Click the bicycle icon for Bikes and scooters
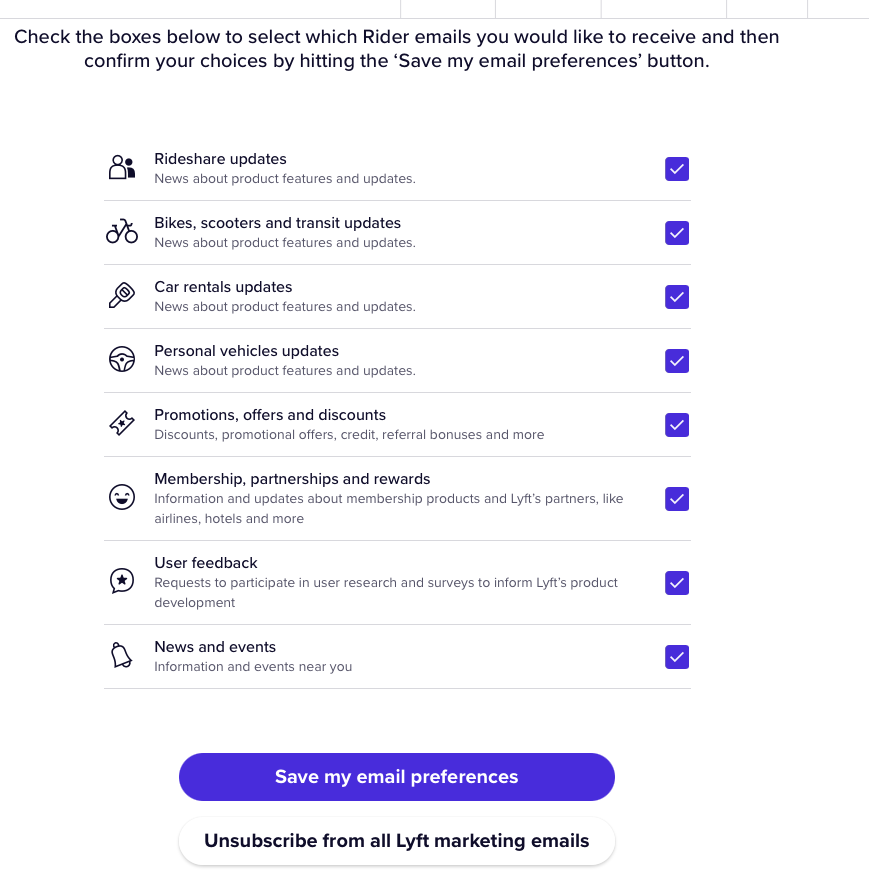The height and width of the screenshot is (891, 869). [122, 232]
